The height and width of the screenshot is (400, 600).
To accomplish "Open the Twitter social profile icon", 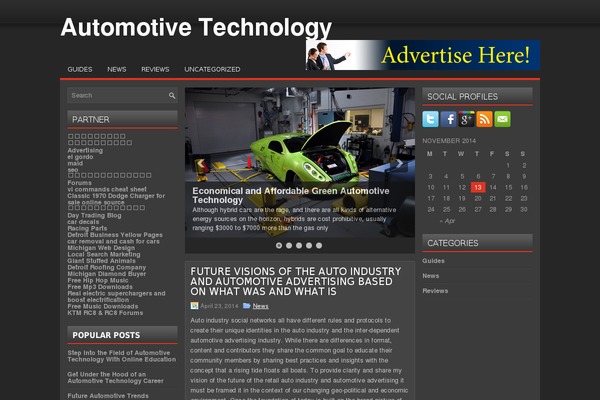I will (430, 119).
